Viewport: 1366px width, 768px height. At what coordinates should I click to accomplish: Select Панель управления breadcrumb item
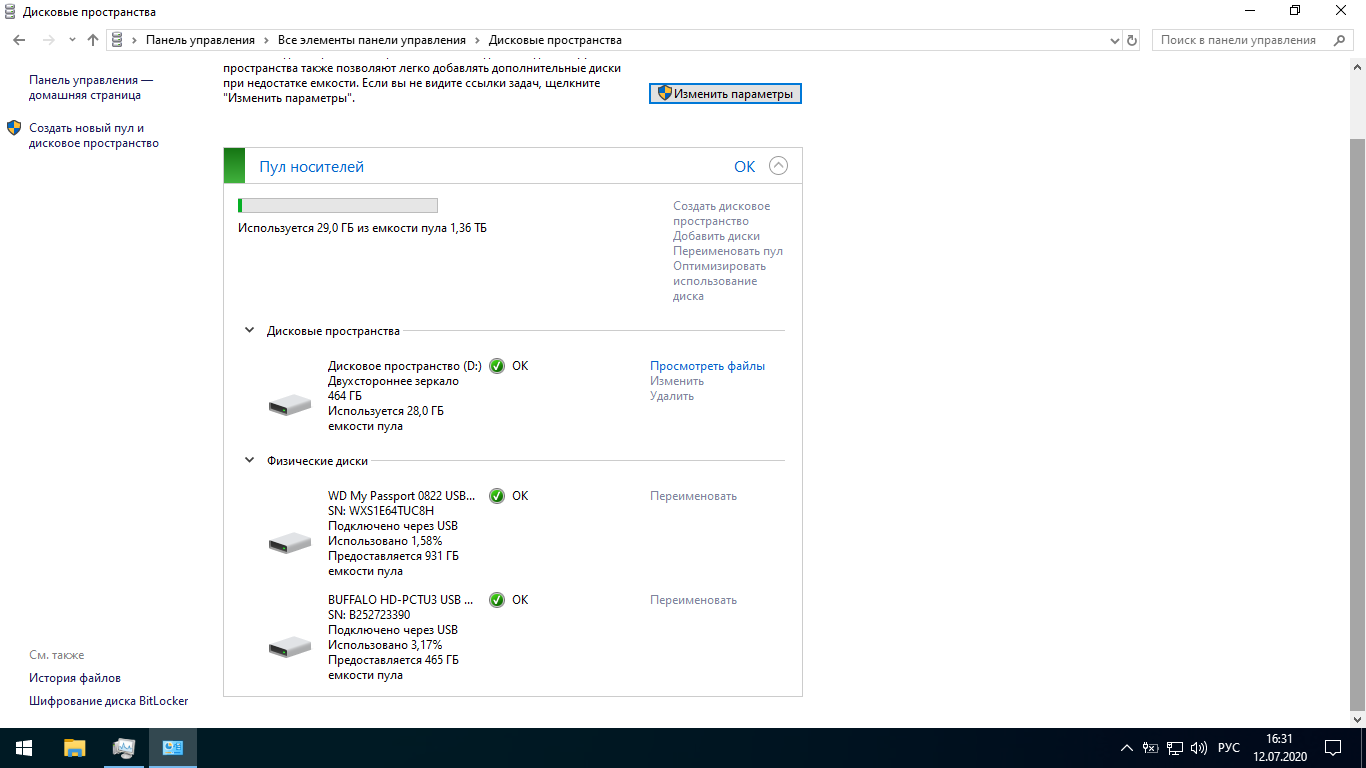pos(200,40)
